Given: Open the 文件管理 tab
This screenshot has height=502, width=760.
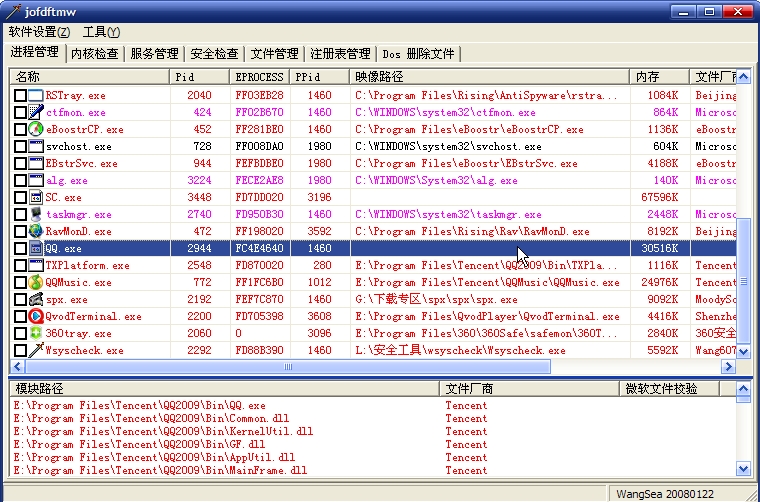Looking at the screenshot, I should 274,54.
